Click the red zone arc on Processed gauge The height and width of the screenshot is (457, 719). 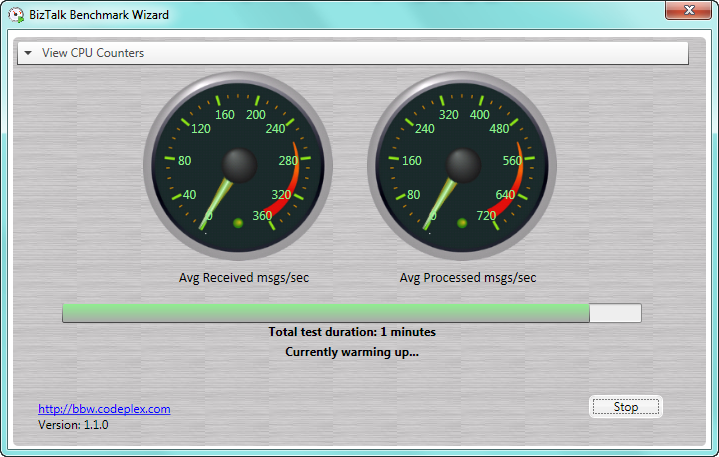click(x=514, y=195)
